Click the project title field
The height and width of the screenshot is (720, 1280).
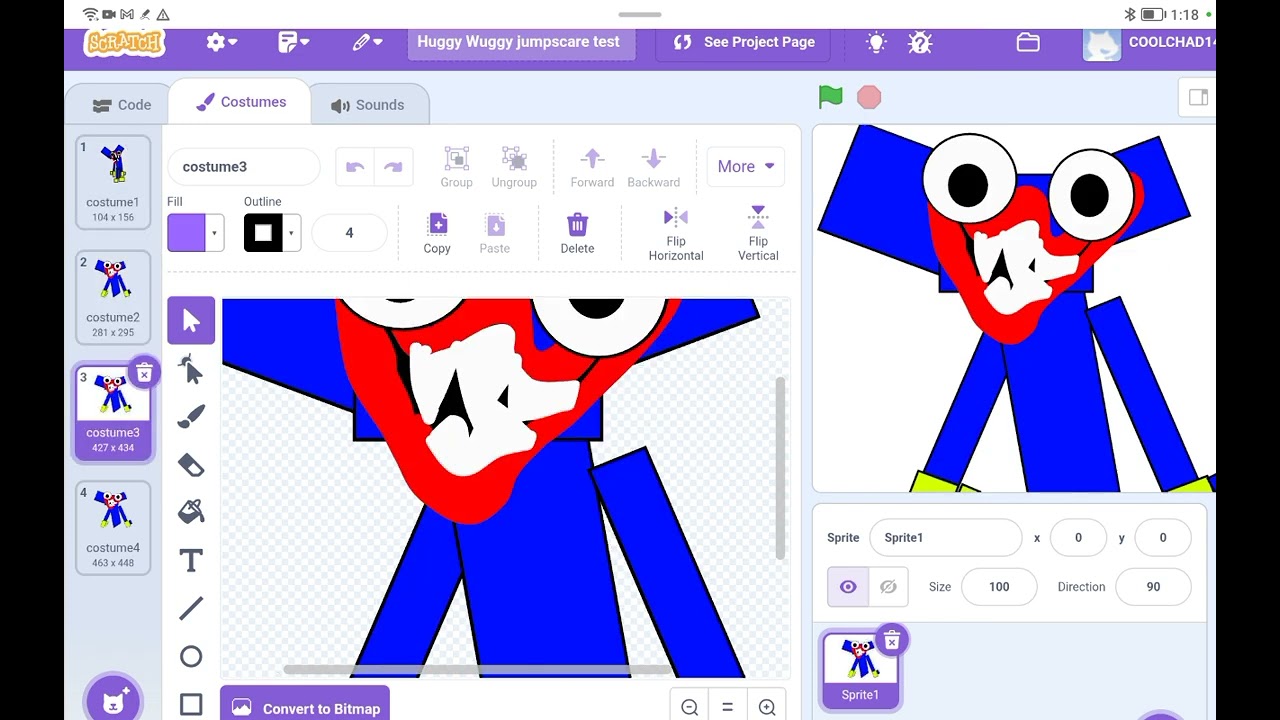[520, 42]
